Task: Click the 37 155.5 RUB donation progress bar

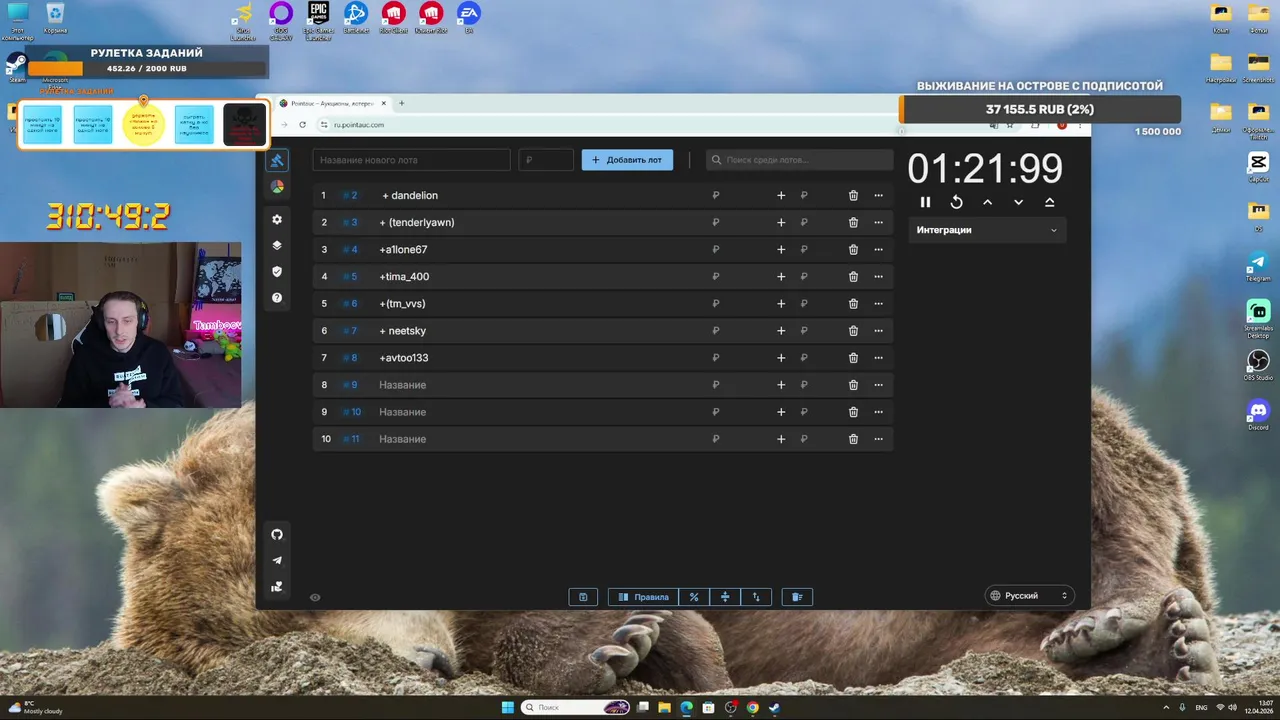Action: [x=1040, y=109]
